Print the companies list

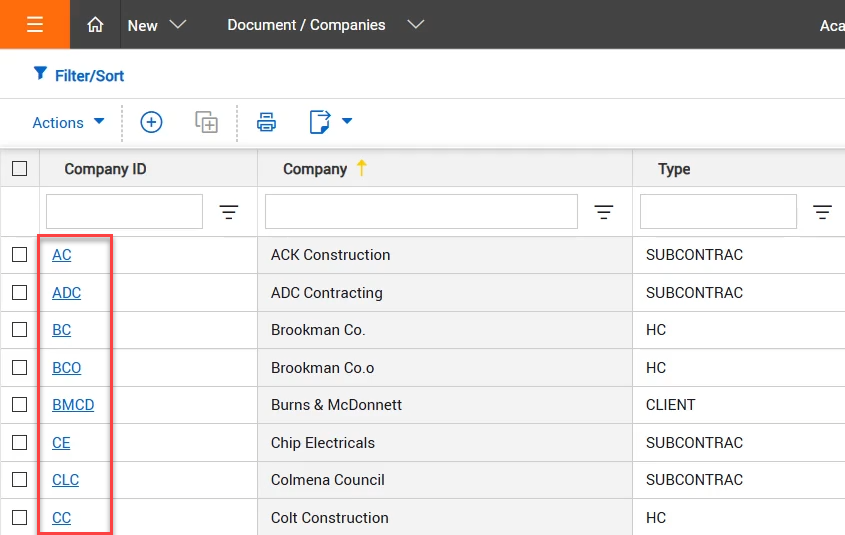tap(266, 122)
